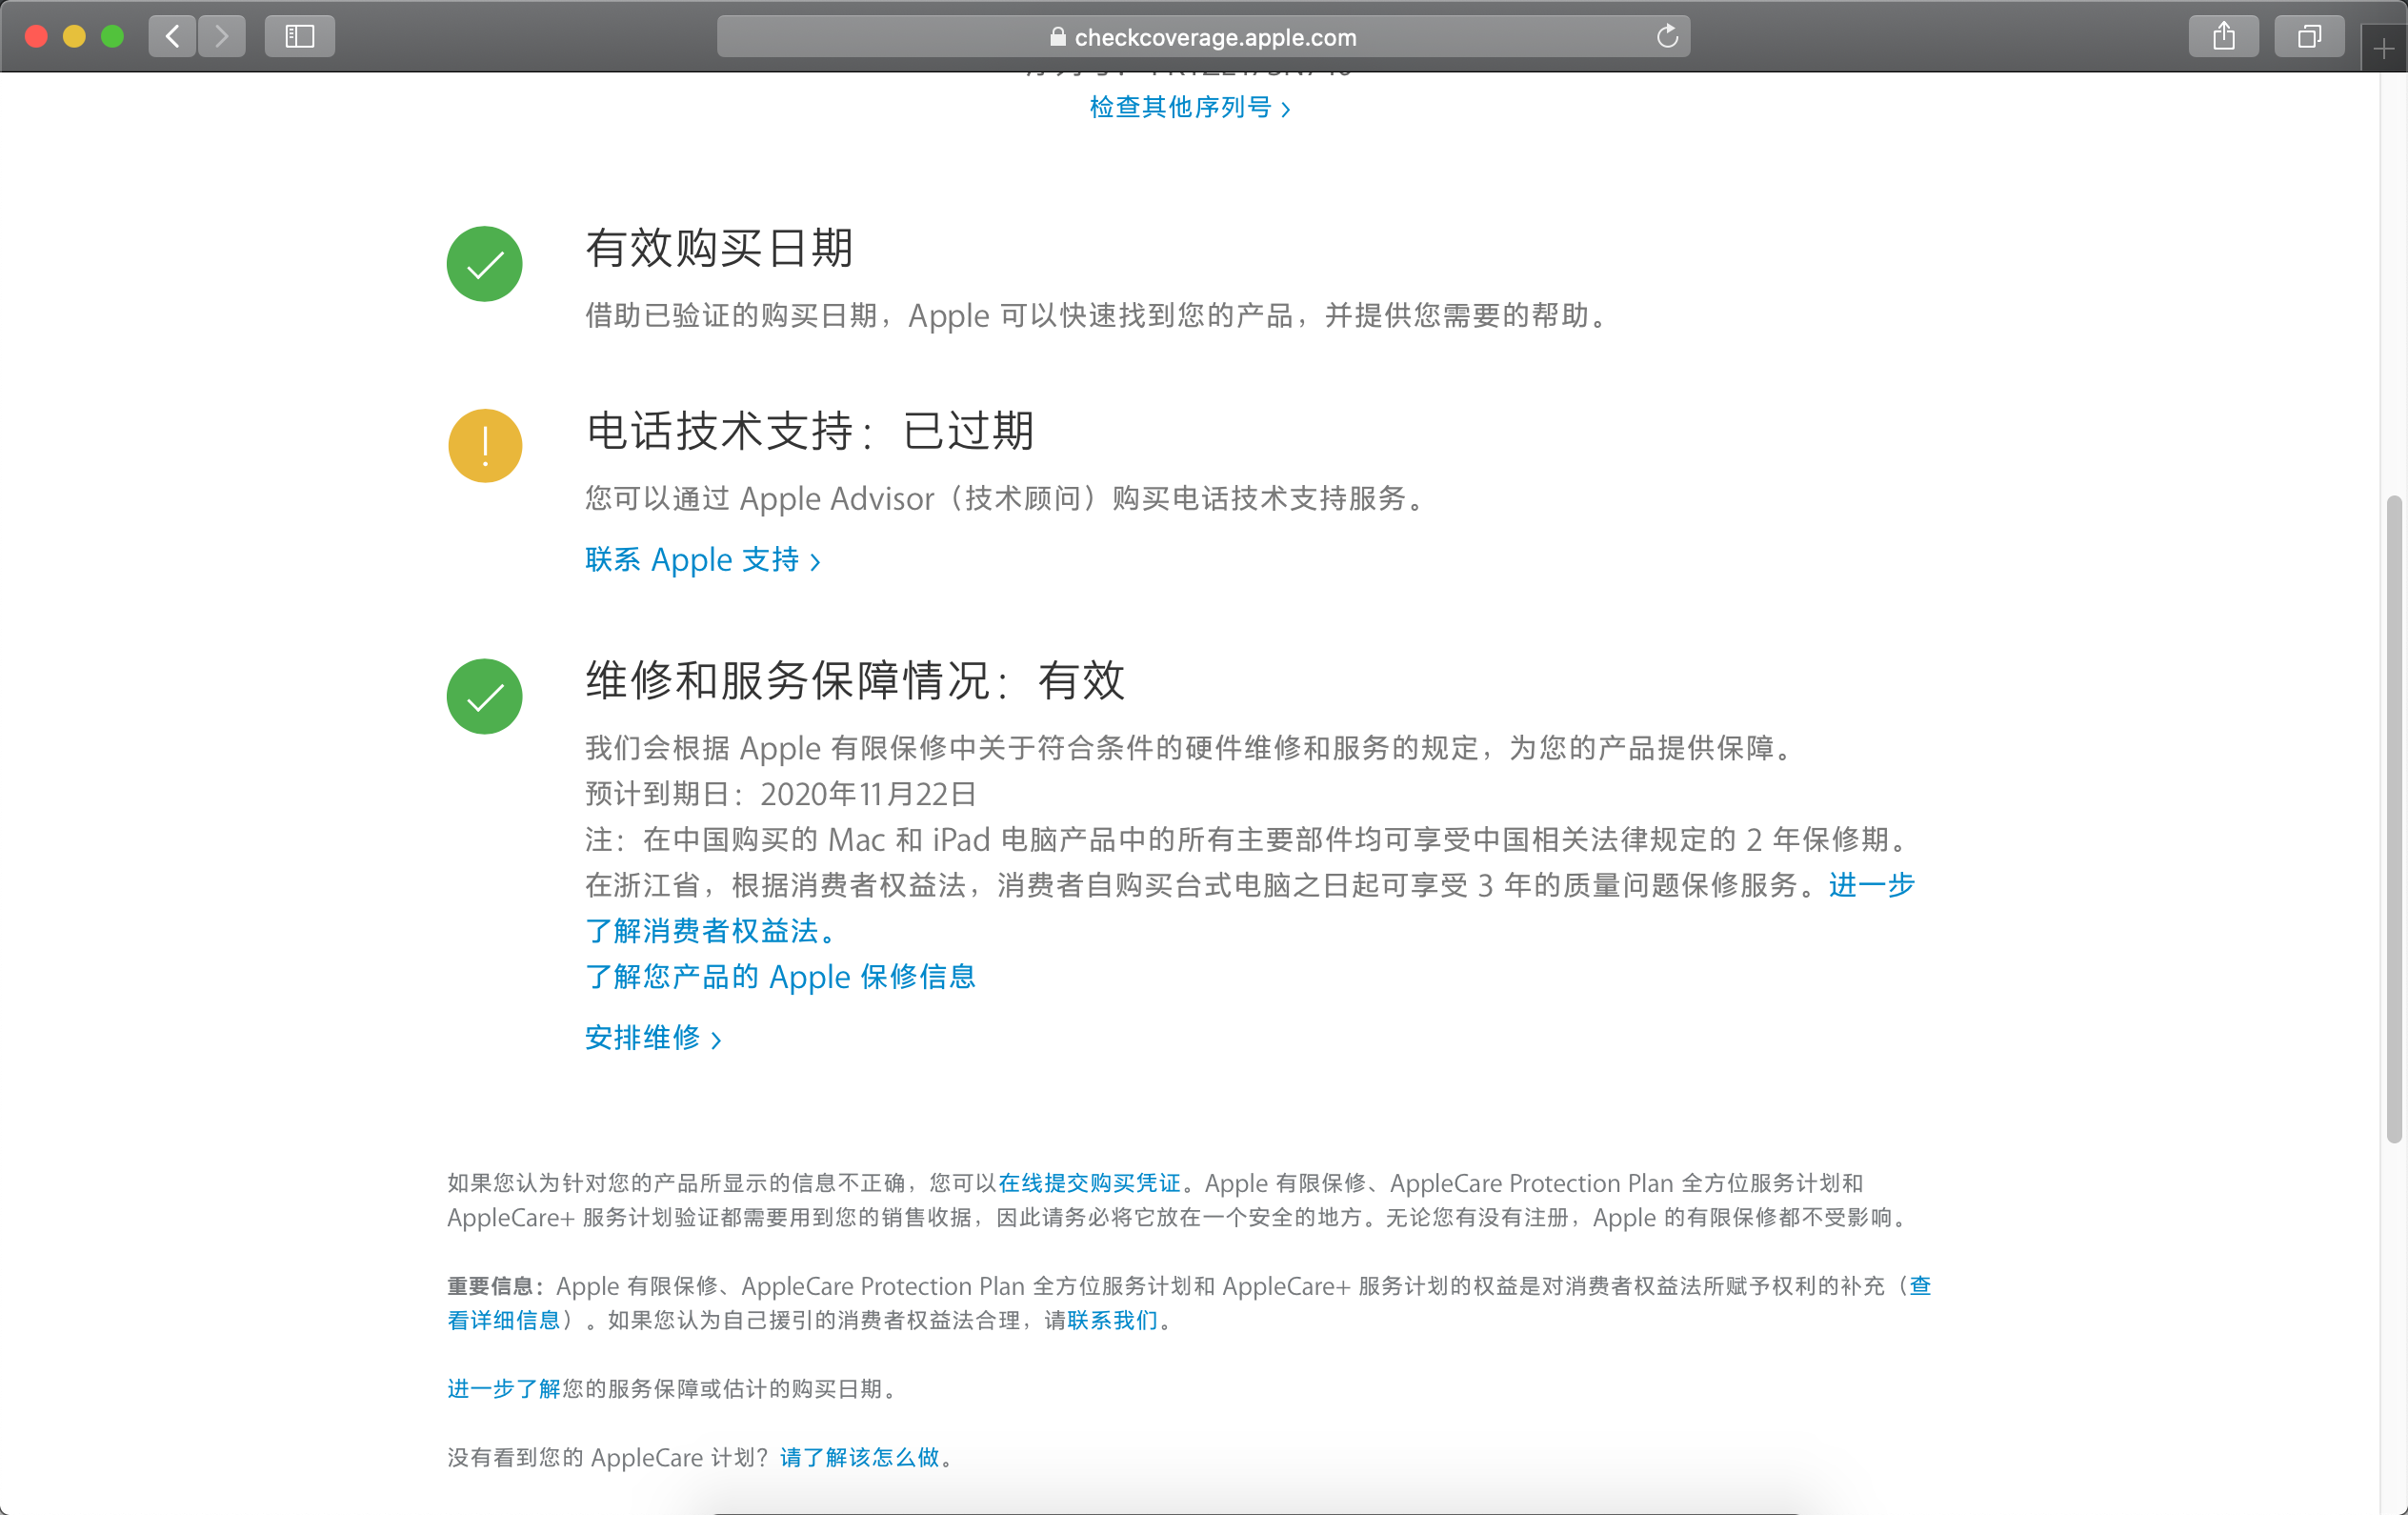Image resolution: width=2408 pixels, height=1515 pixels.
Task: Toggle the Safari sidebar icon
Action: 299,37
